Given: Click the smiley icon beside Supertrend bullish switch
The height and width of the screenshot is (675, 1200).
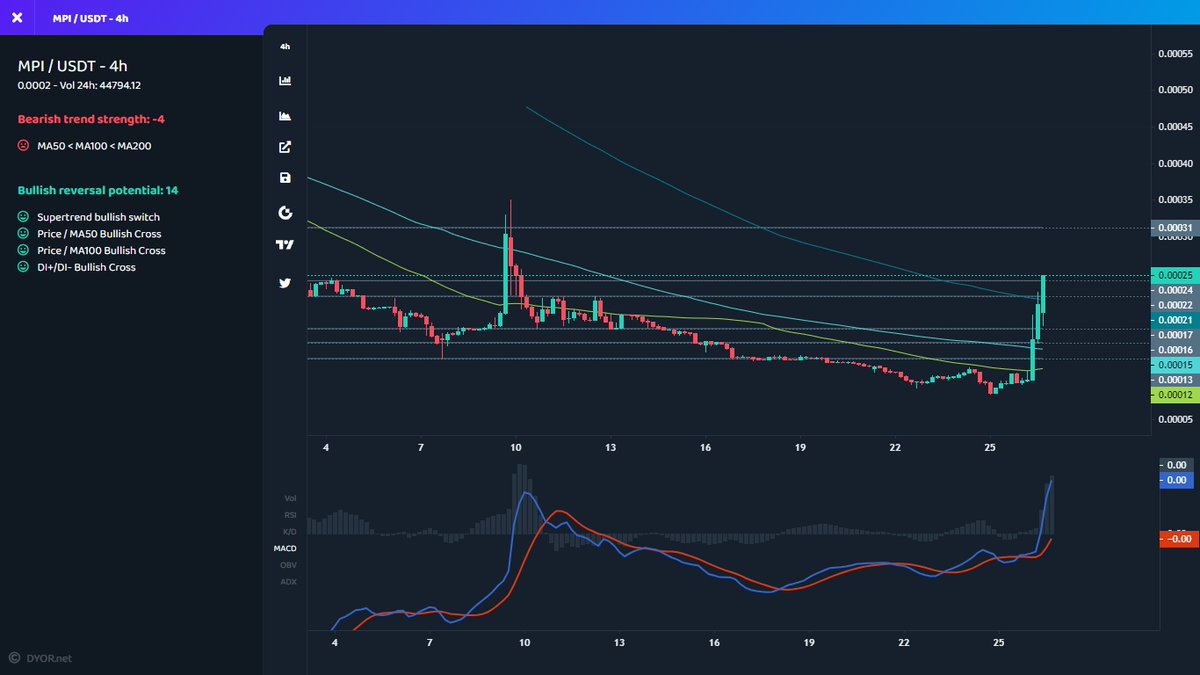Looking at the screenshot, I should tap(23, 217).
